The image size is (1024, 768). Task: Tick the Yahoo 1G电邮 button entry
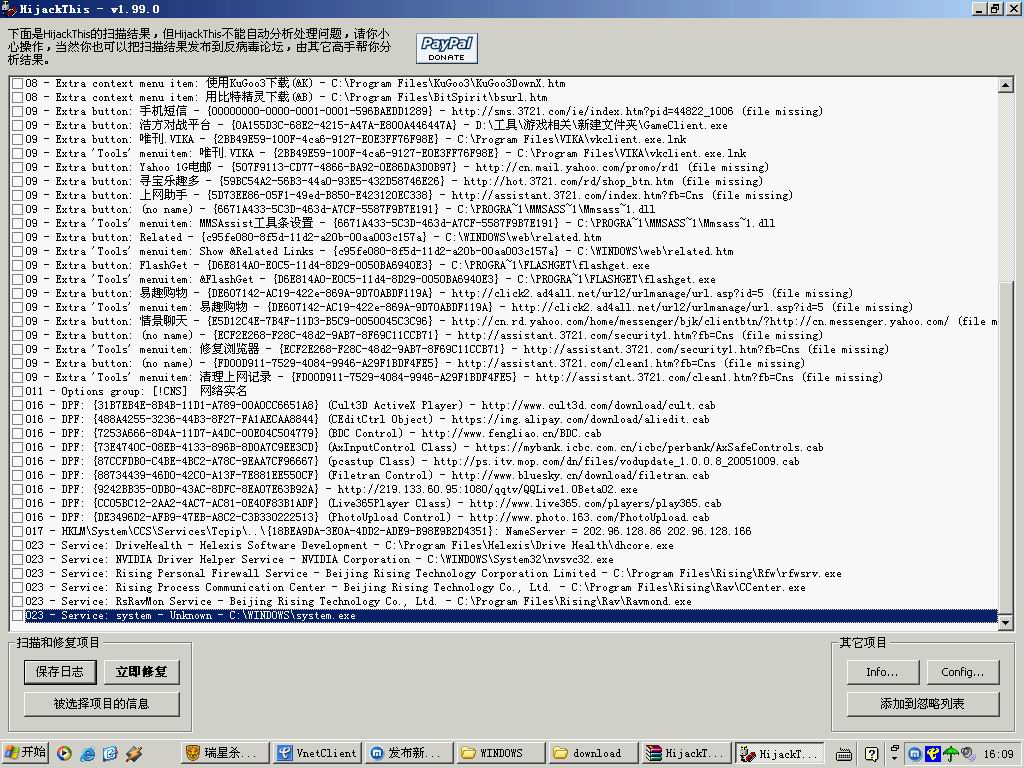(18, 168)
